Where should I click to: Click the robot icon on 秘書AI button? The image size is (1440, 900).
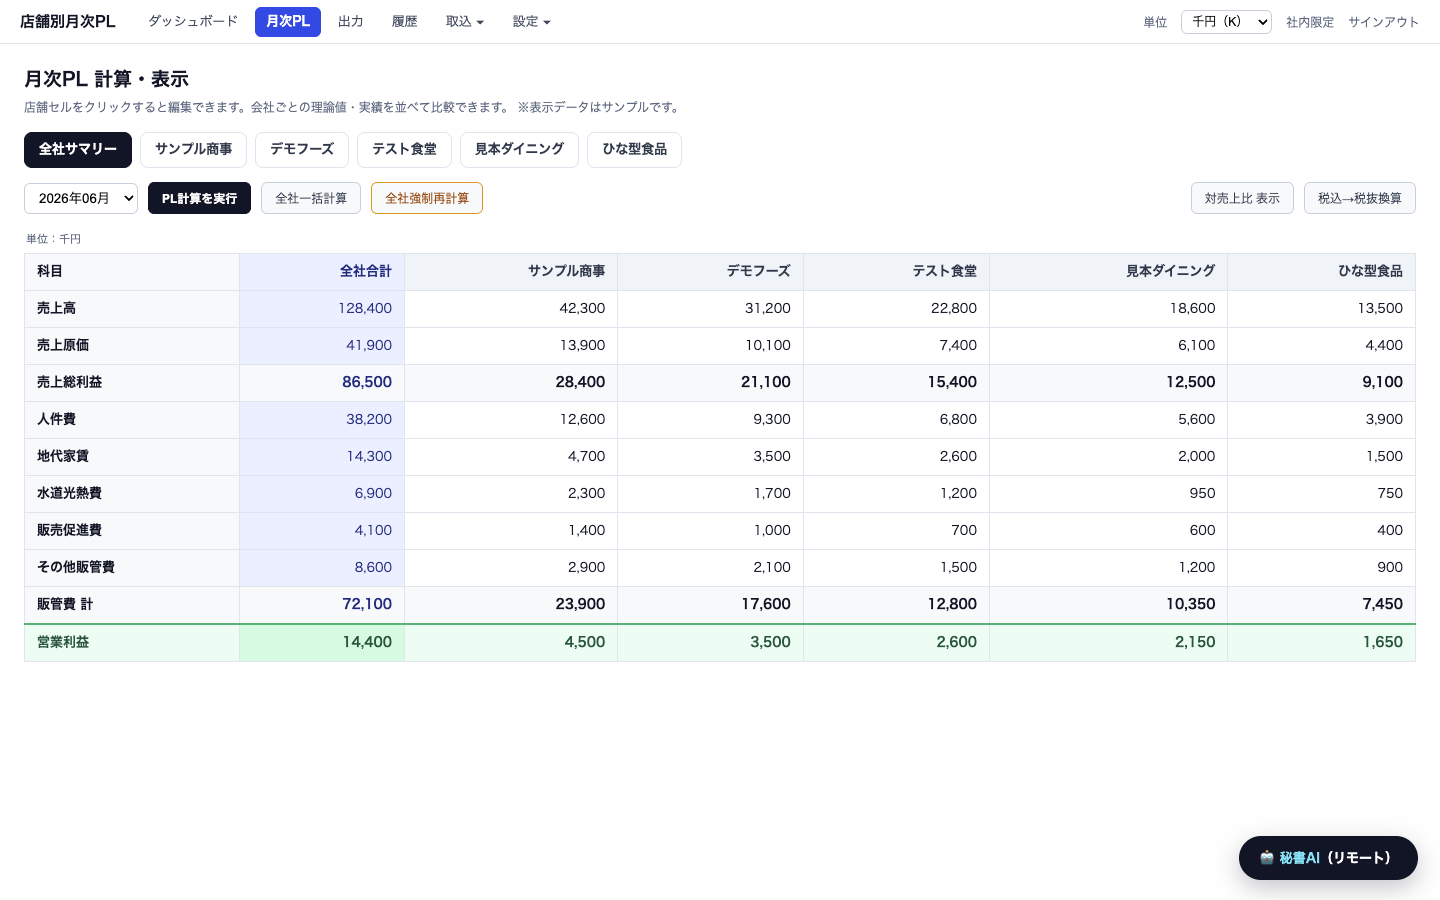coord(1266,858)
